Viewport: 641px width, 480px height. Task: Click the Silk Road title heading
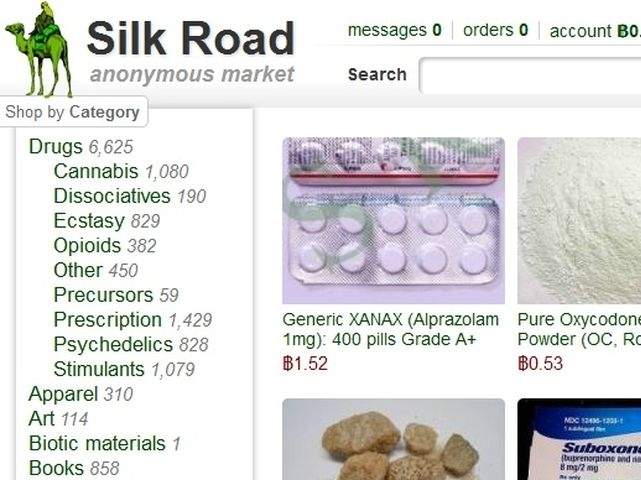point(191,38)
